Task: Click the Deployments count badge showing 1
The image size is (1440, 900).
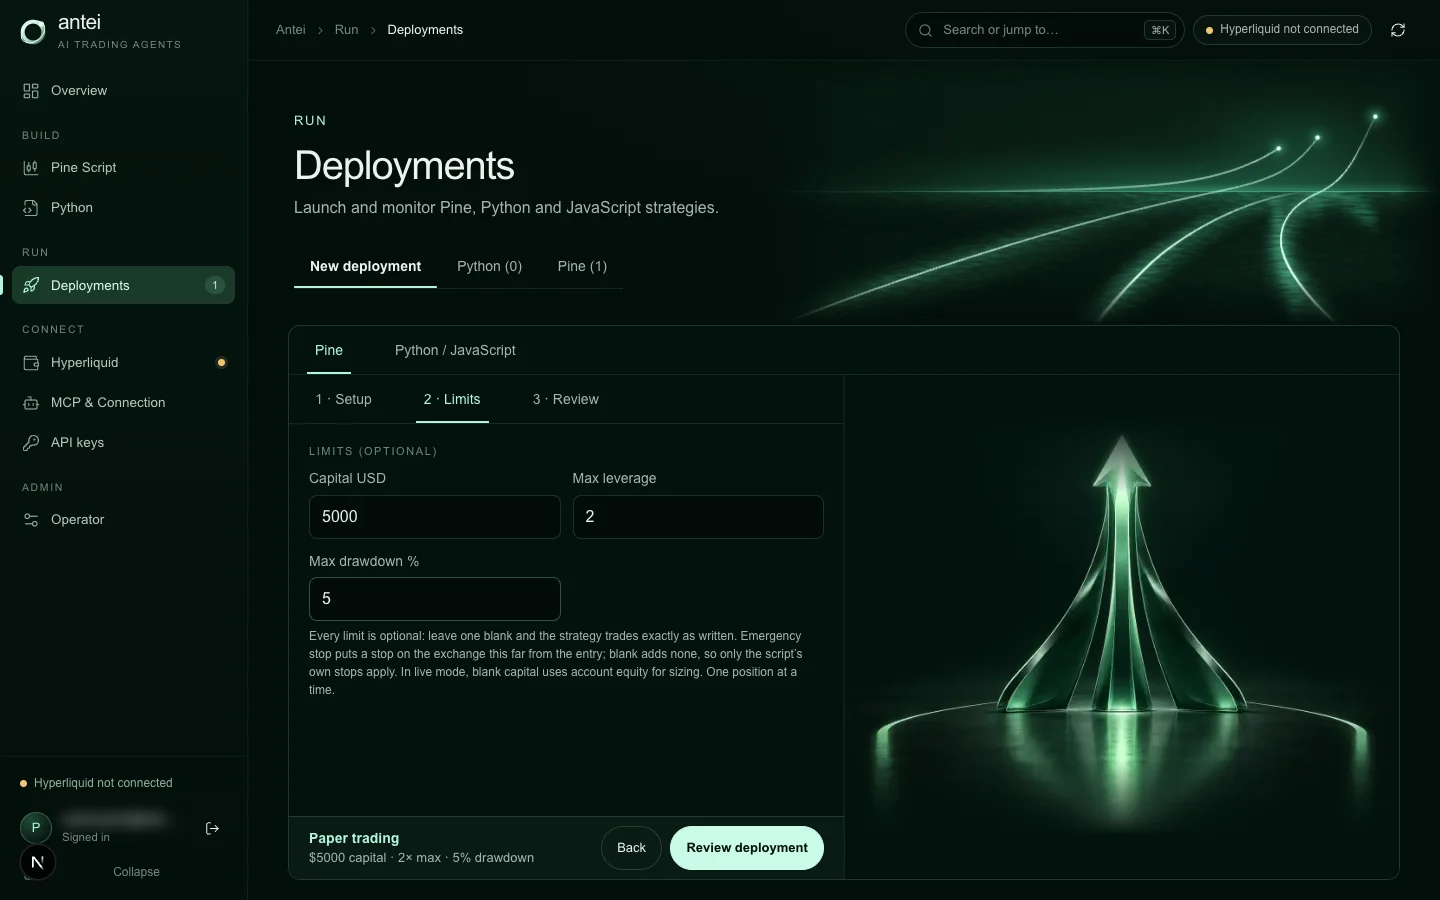Action: coord(215,285)
